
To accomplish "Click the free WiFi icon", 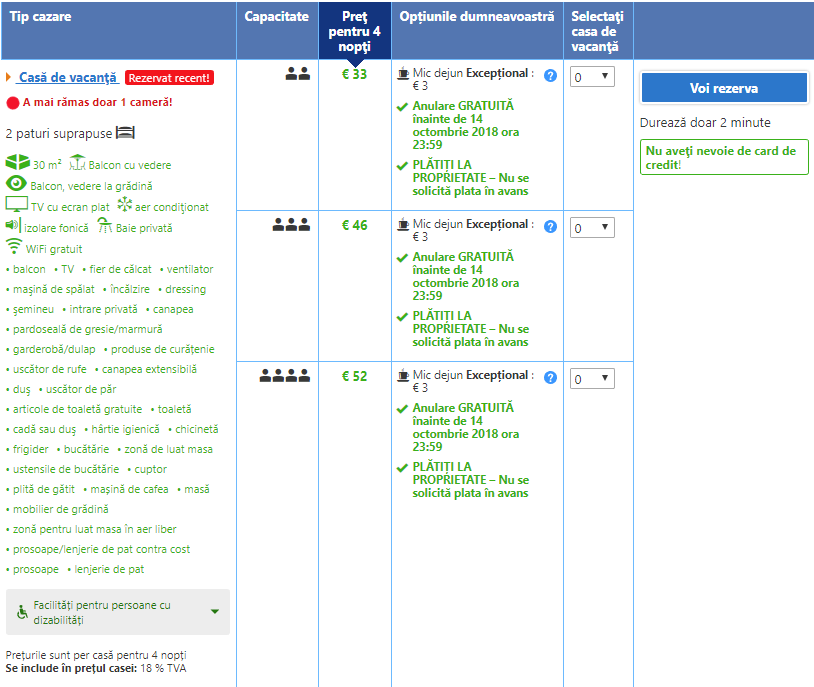I will 14,247.
